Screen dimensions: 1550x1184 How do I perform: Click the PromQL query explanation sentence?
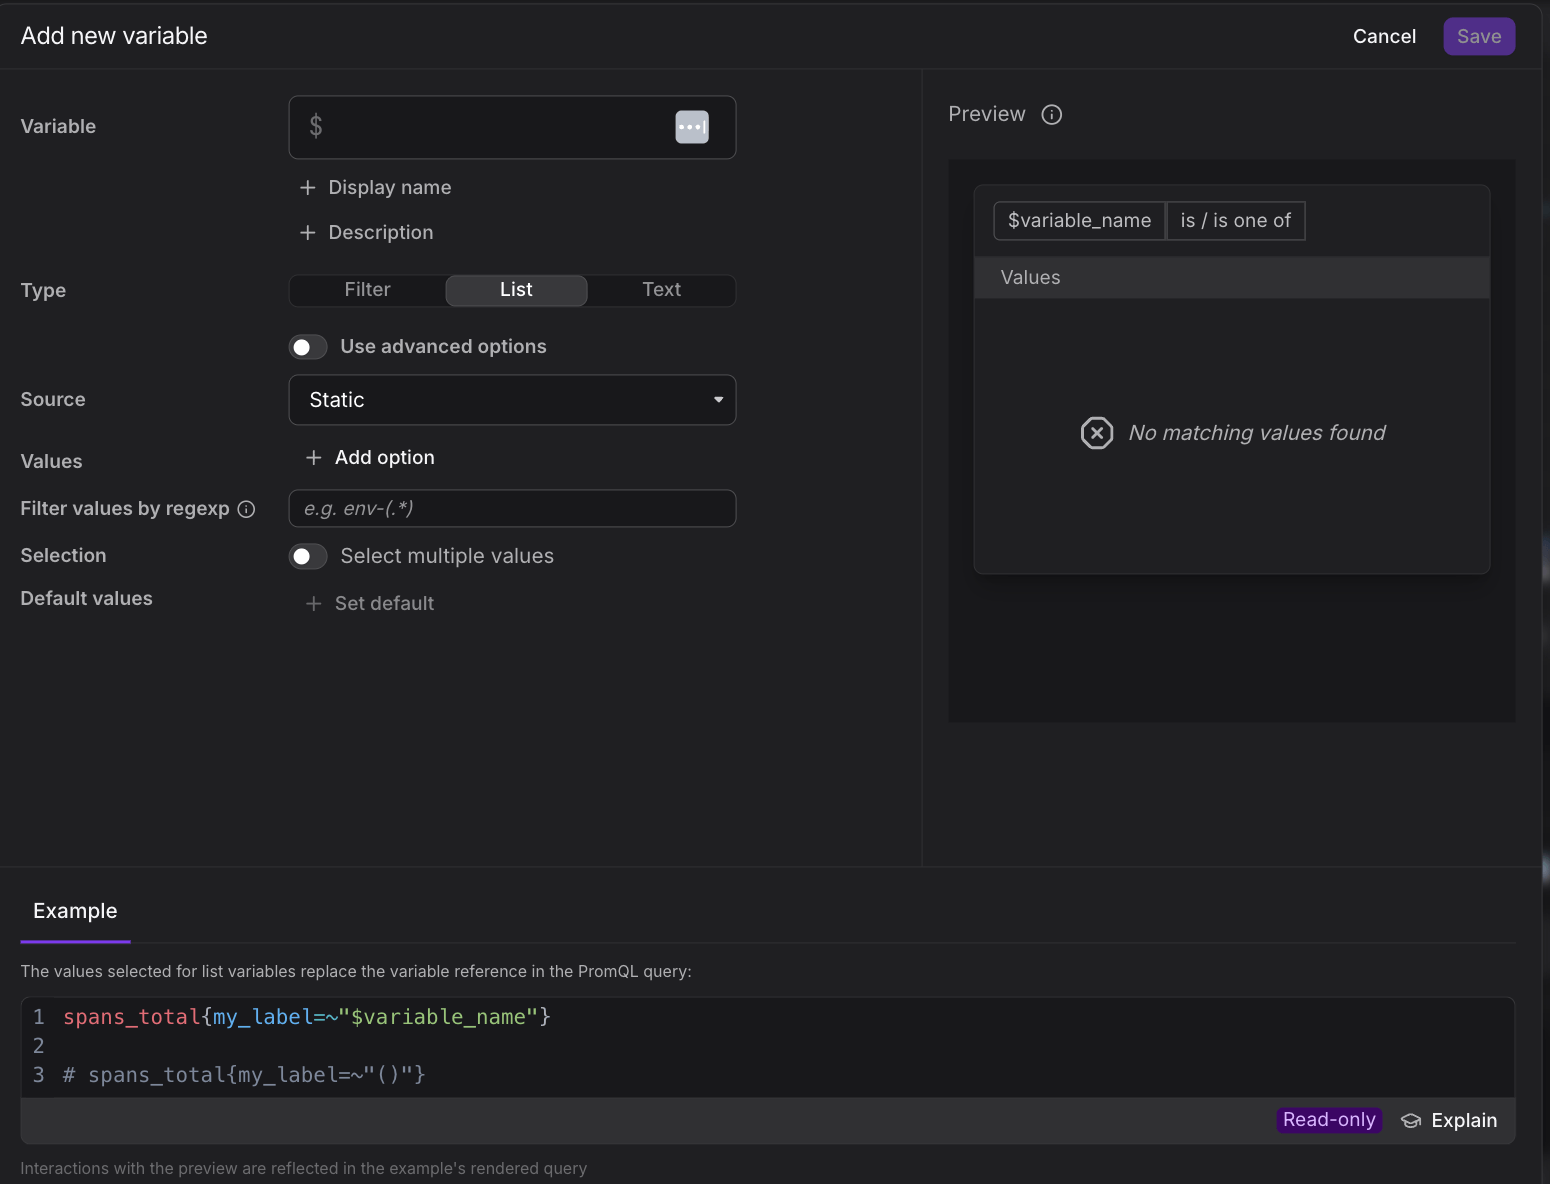point(356,972)
